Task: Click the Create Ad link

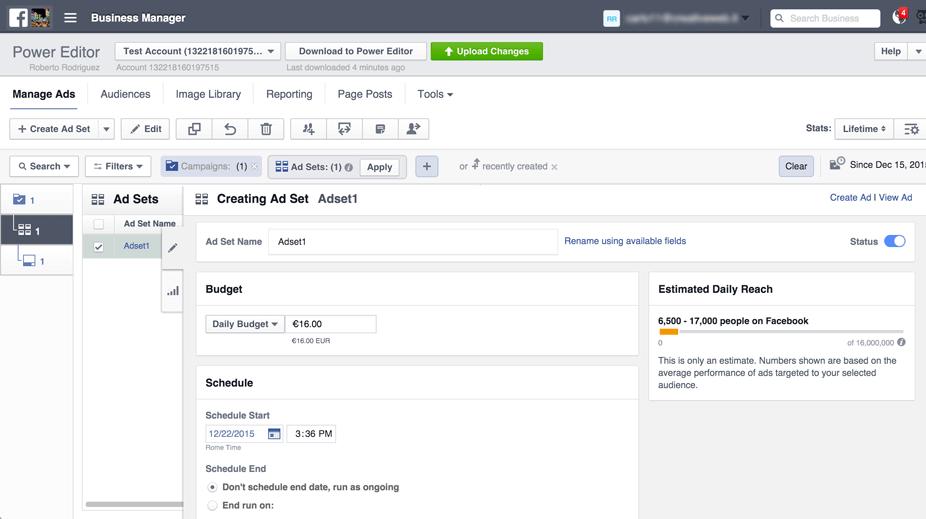Action: [850, 198]
